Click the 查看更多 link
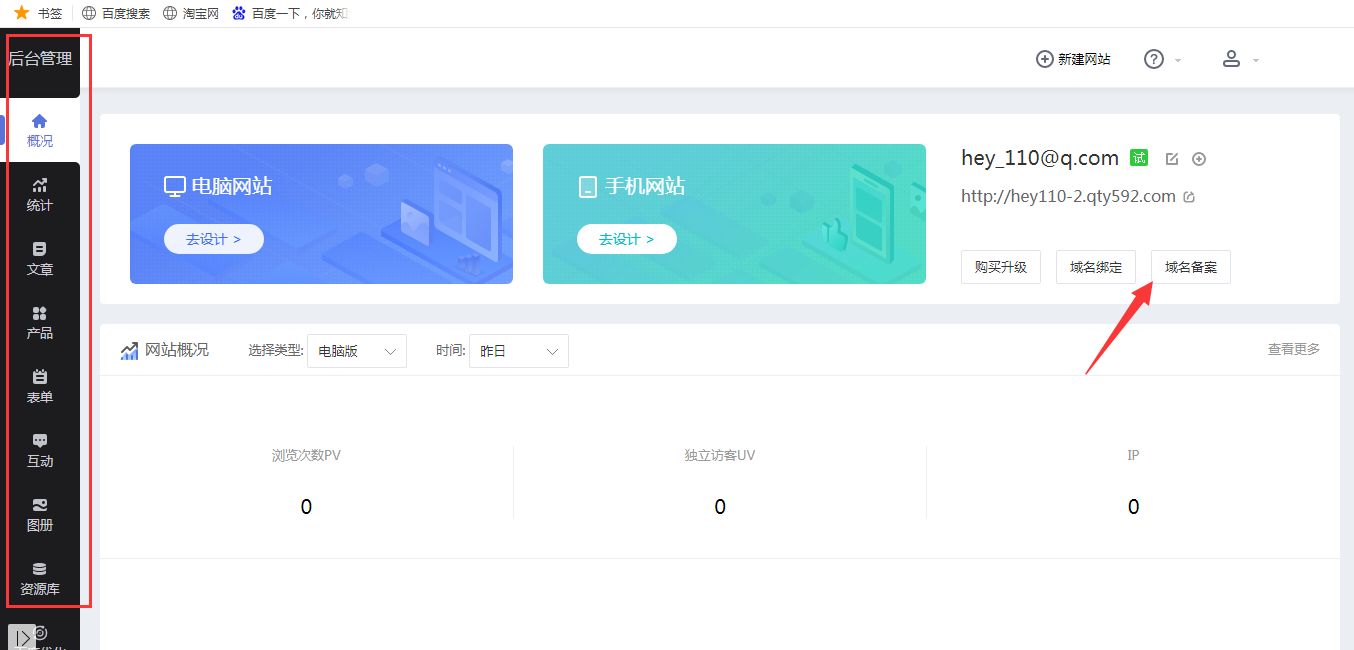 (1293, 349)
